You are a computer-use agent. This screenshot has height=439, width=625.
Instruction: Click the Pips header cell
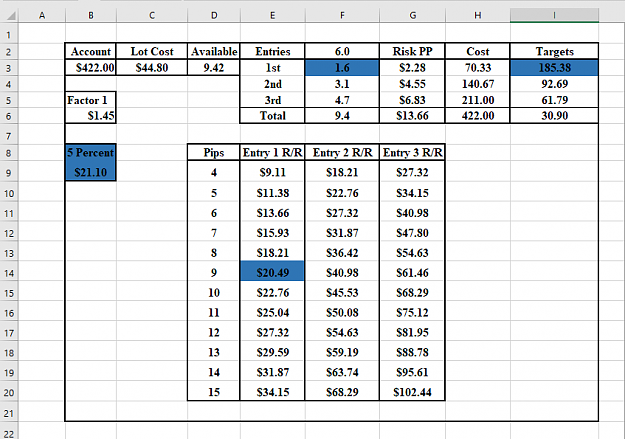click(214, 152)
